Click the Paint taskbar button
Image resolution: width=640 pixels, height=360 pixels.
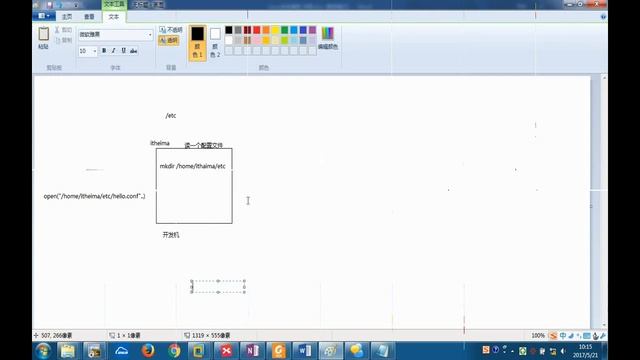[x=331, y=351]
